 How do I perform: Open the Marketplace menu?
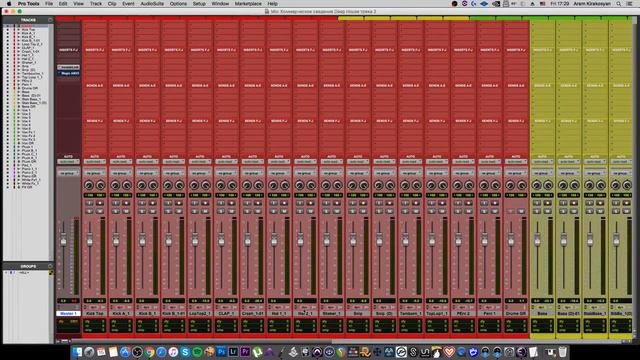[x=248, y=4]
